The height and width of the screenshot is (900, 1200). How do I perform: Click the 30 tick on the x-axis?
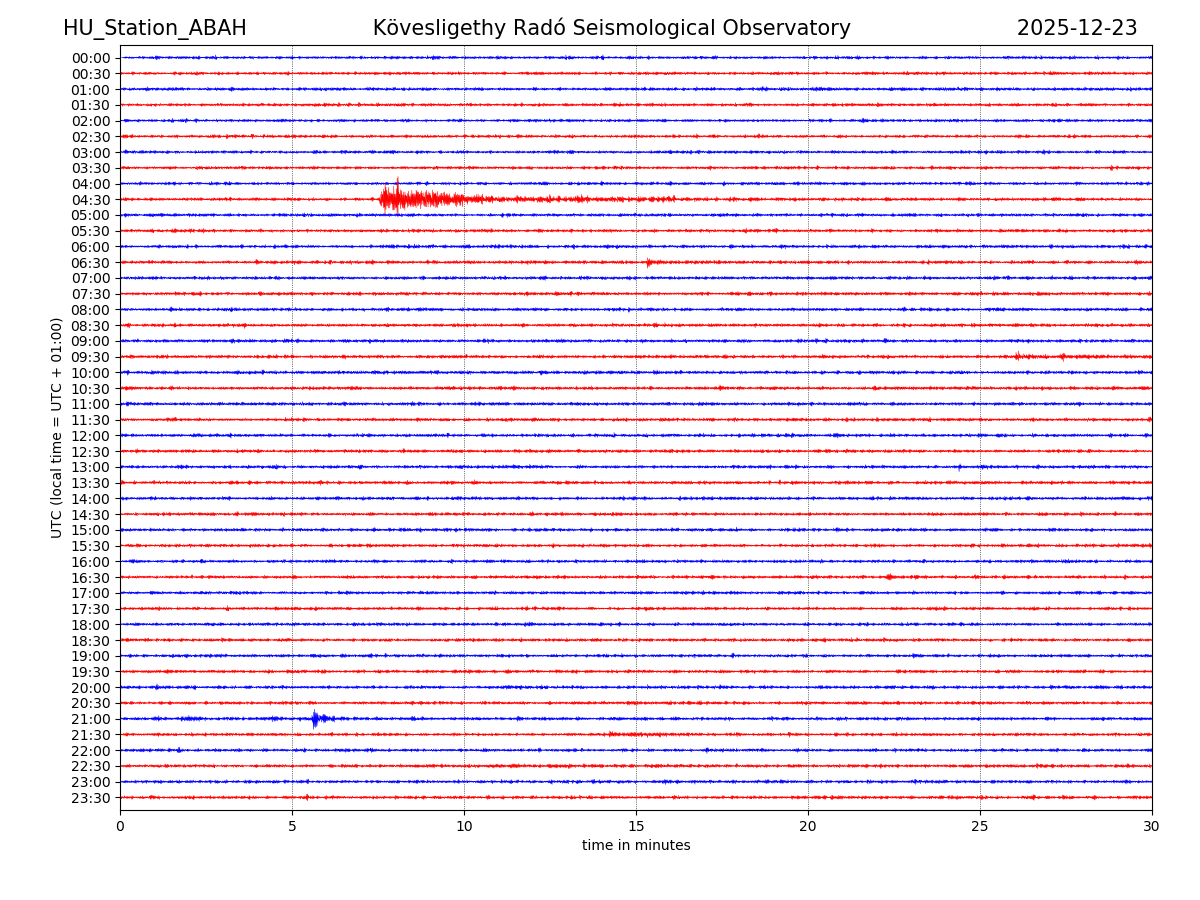1152,826
